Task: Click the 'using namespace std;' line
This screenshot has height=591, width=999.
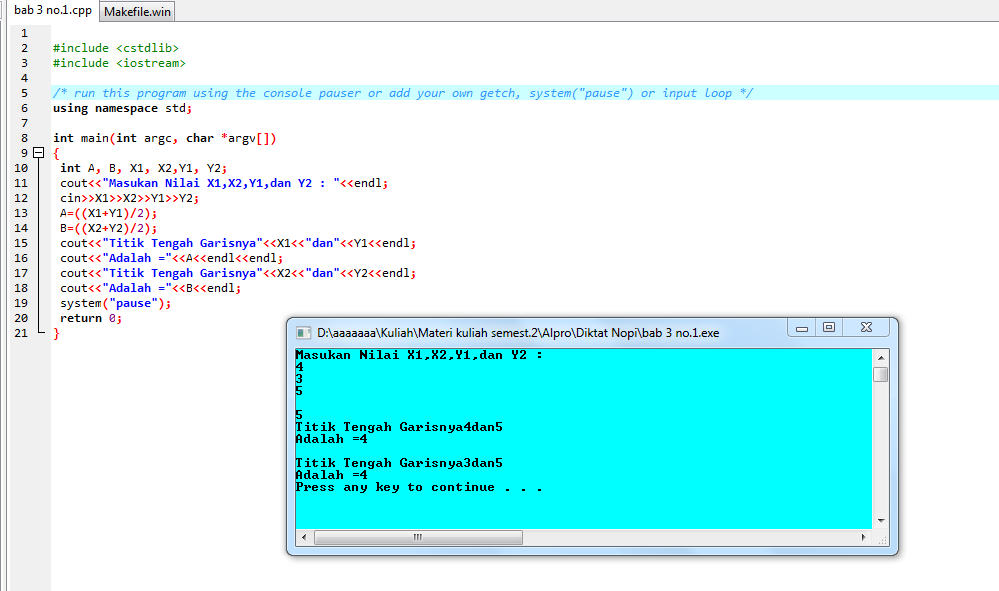Action: (x=122, y=108)
